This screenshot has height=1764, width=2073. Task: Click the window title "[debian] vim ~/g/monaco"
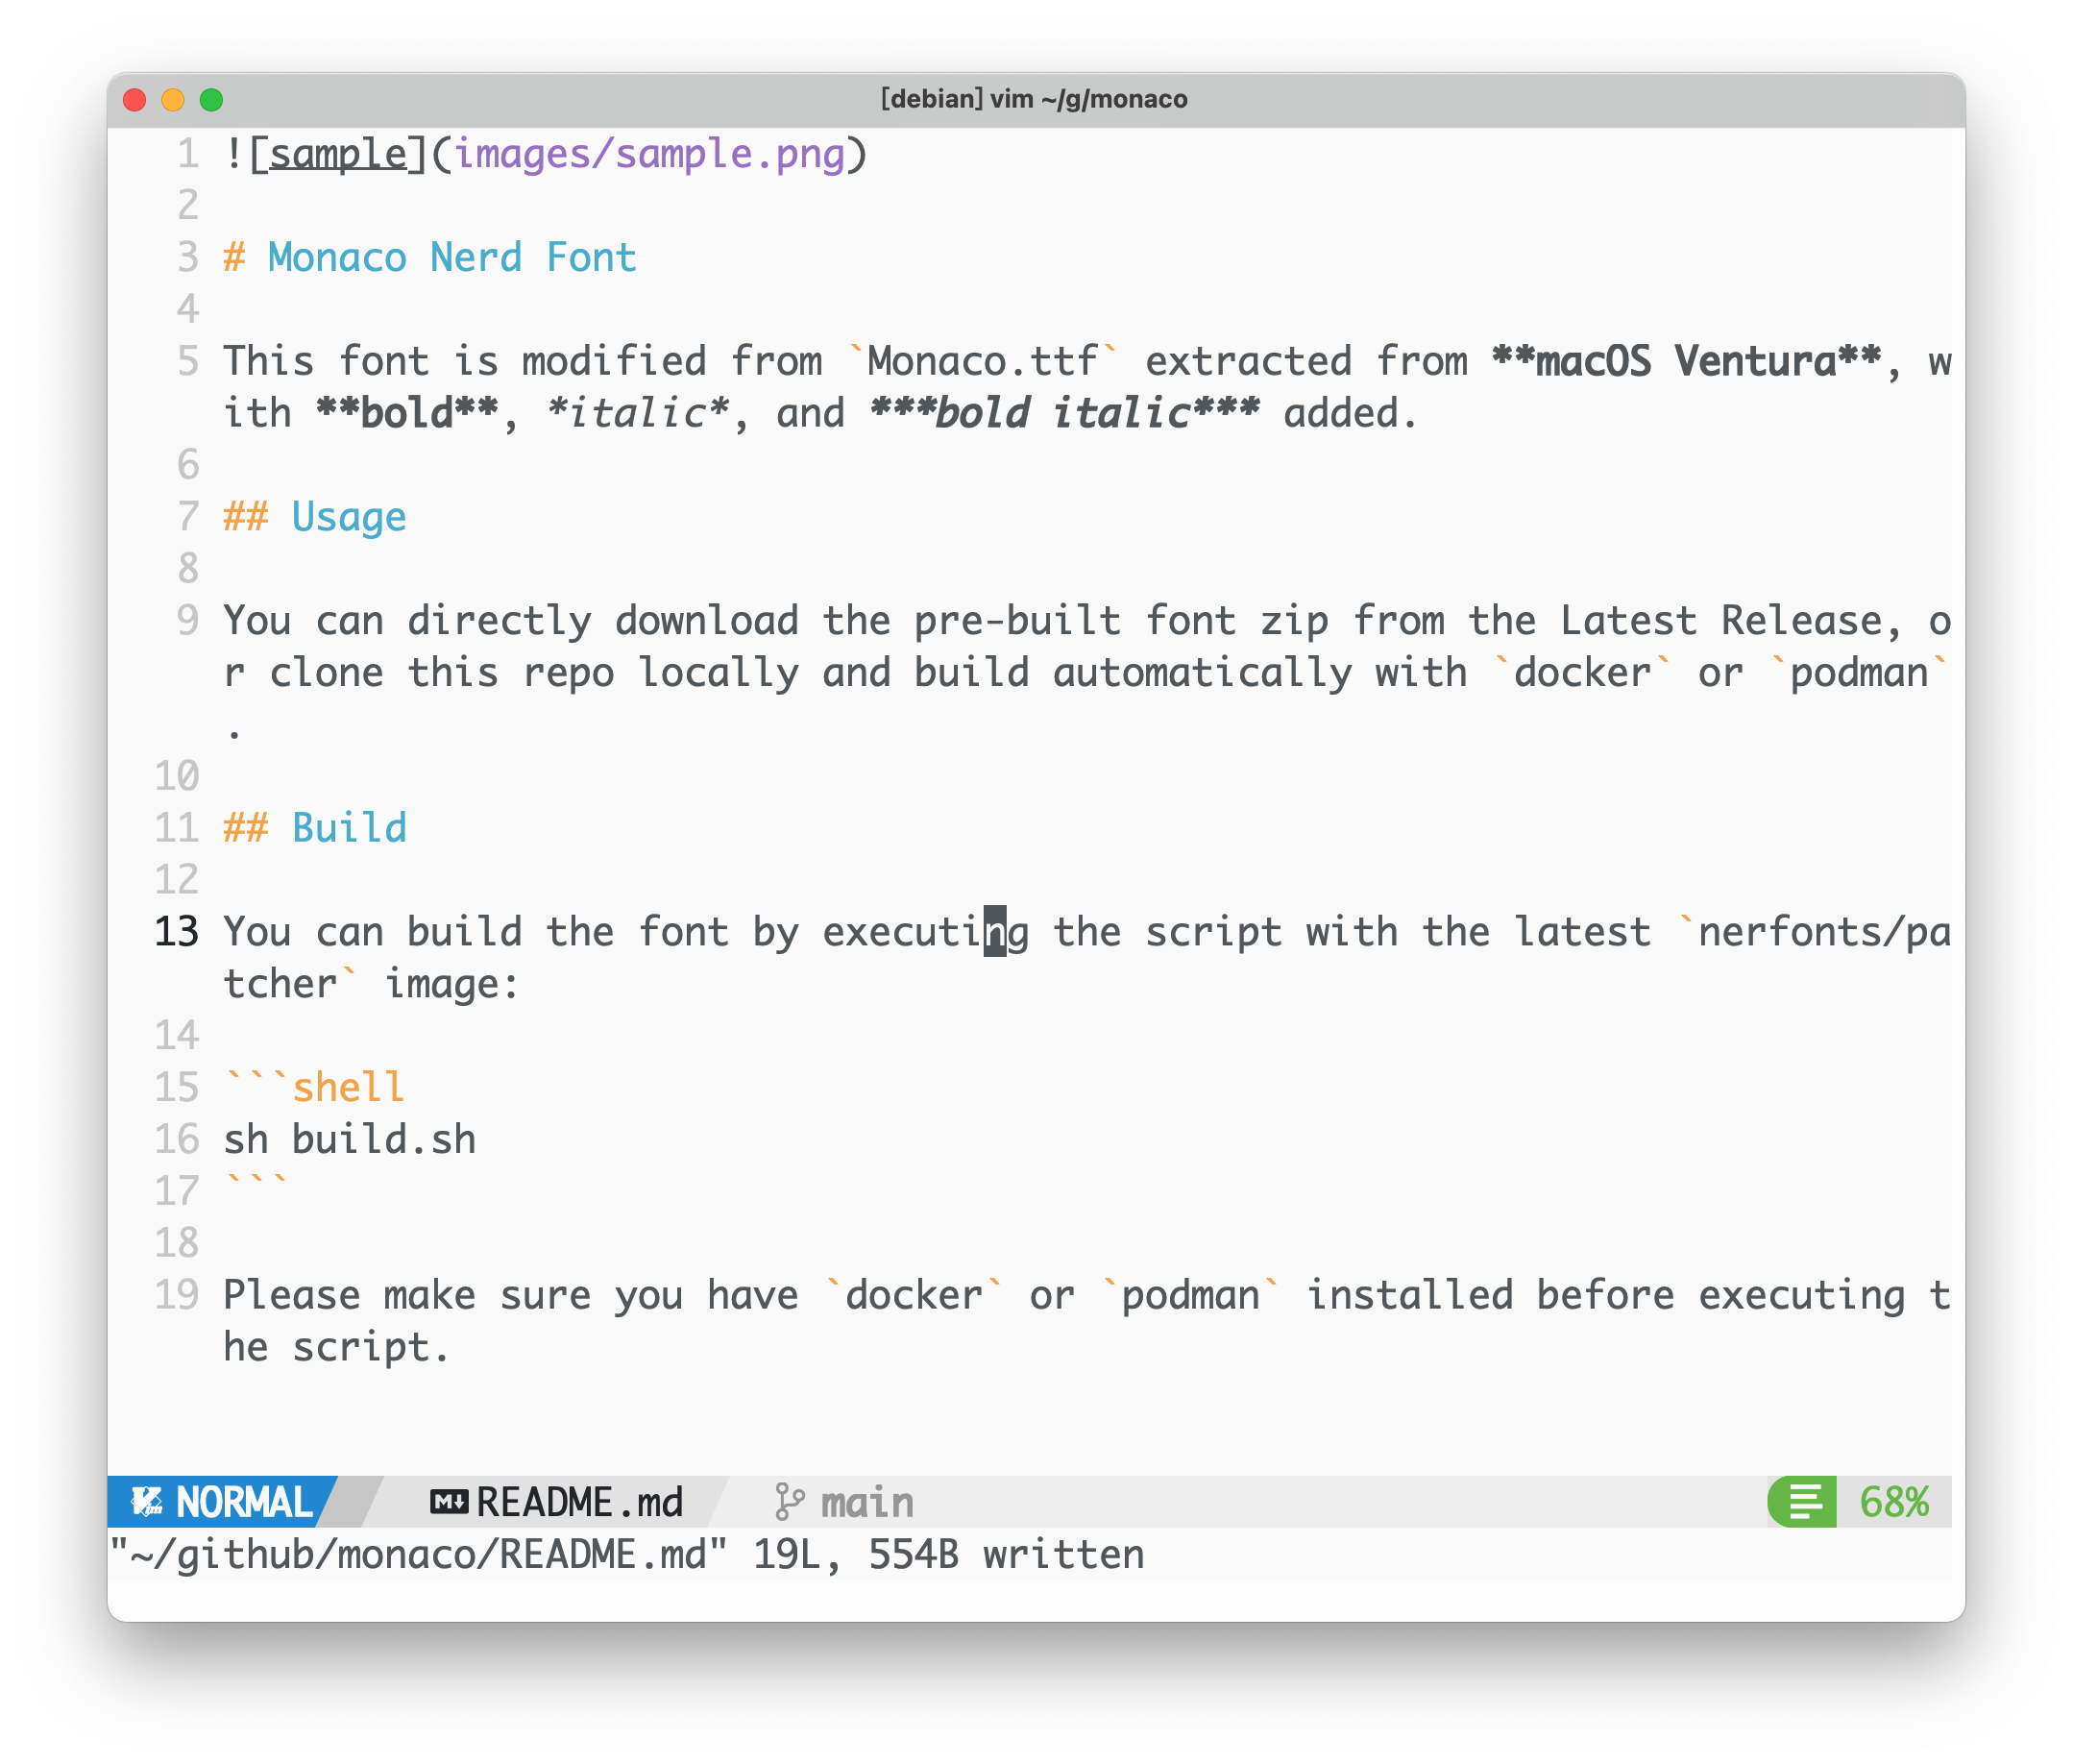pyautogui.click(x=1034, y=99)
